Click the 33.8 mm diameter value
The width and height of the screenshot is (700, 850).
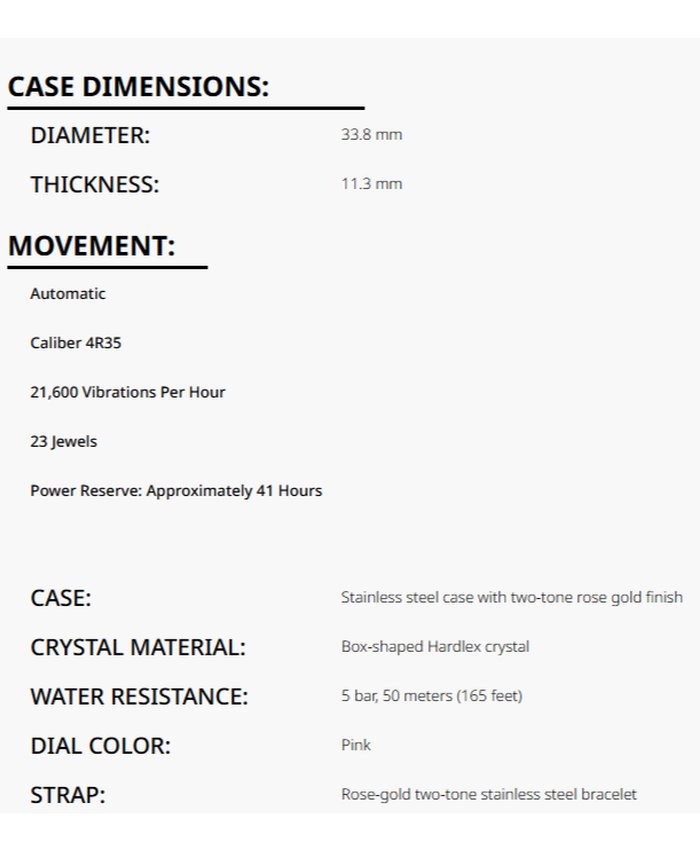click(371, 134)
